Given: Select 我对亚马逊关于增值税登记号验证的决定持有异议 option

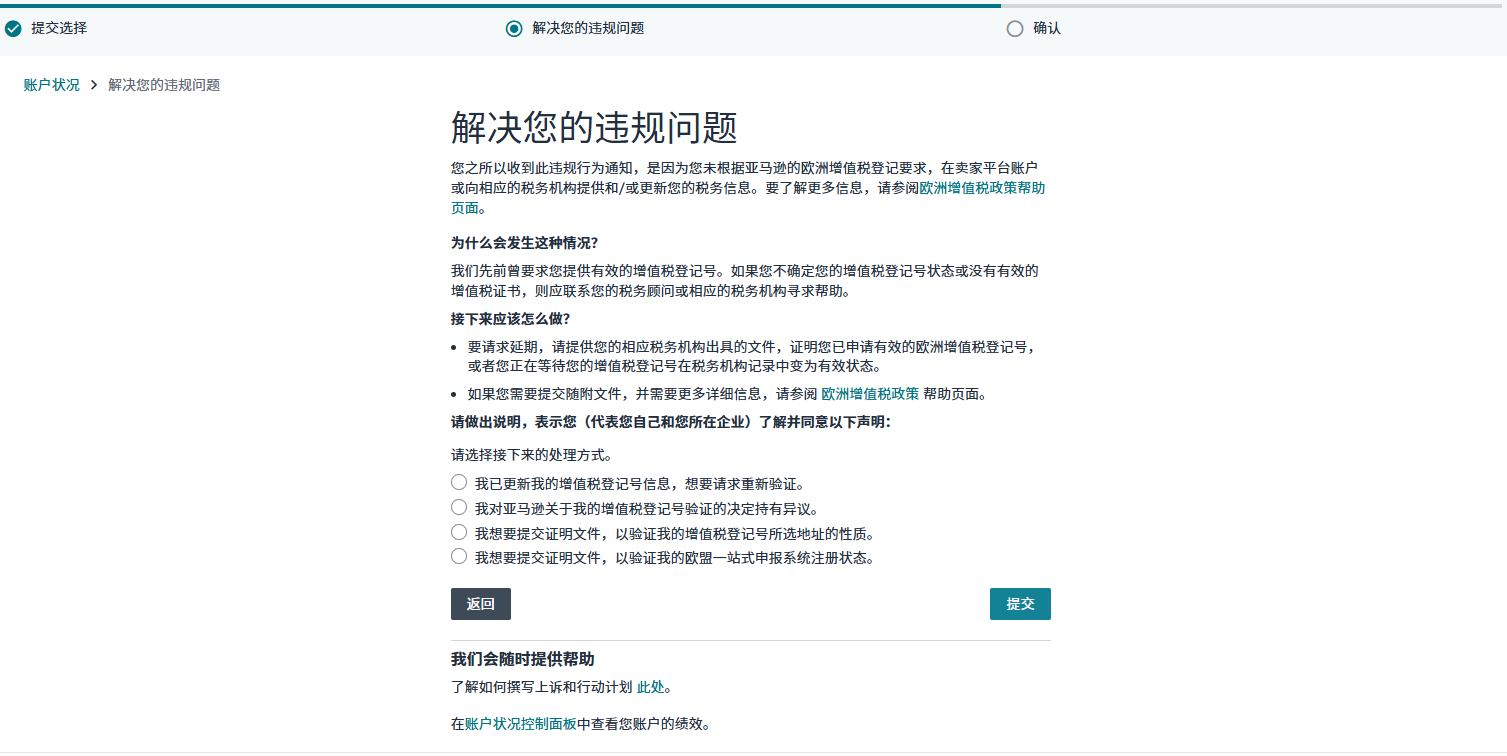Looking at the screenshot, I should point(459,508).
